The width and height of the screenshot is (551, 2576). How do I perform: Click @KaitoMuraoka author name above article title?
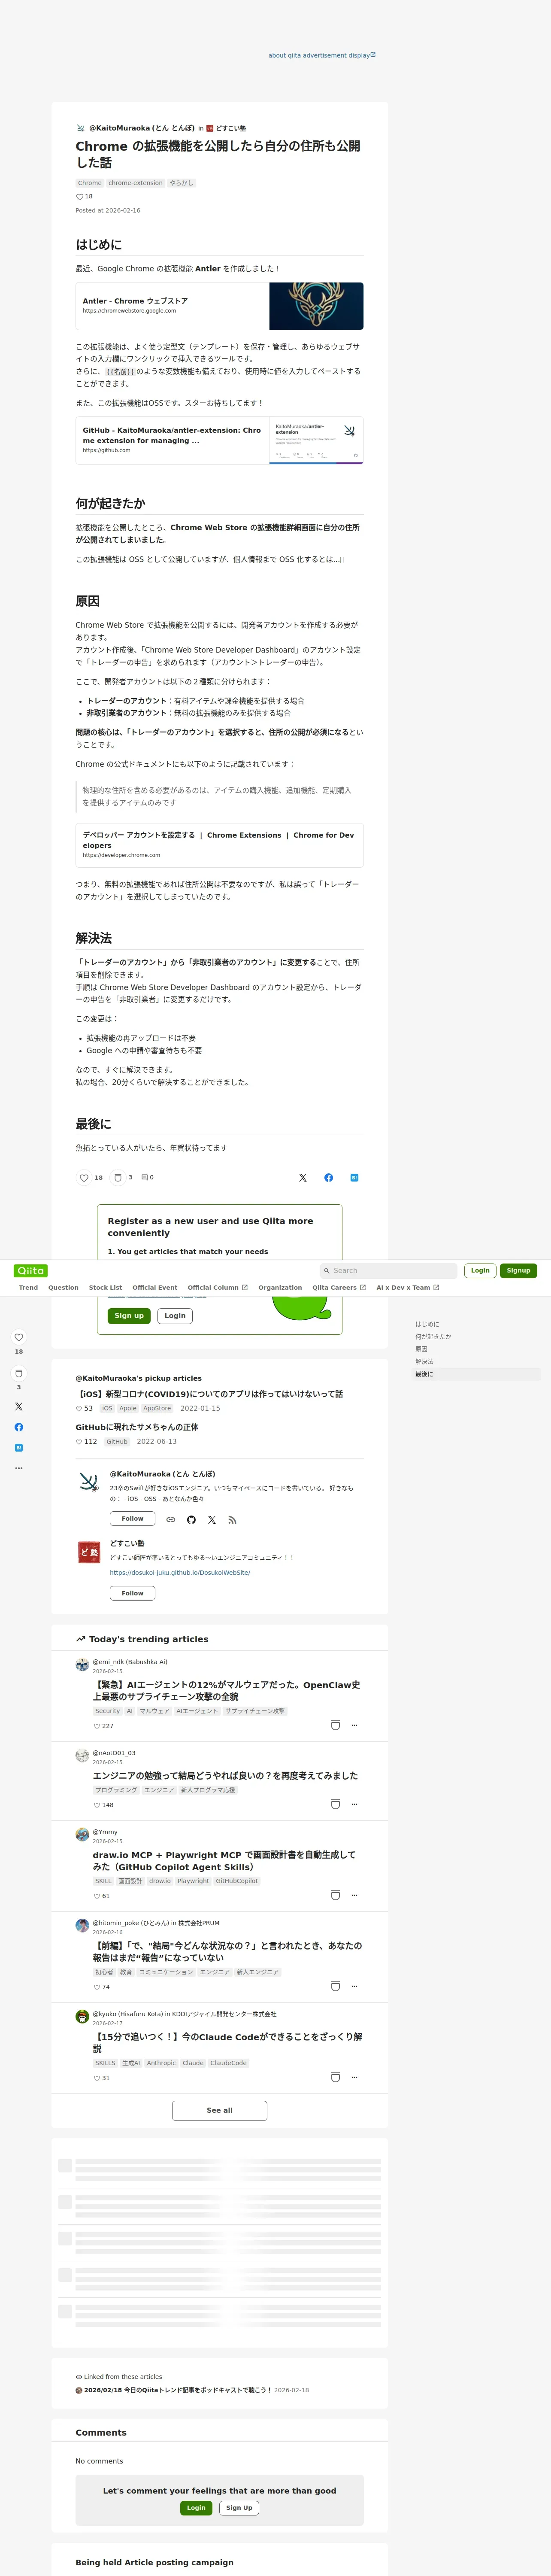(141, 128)
